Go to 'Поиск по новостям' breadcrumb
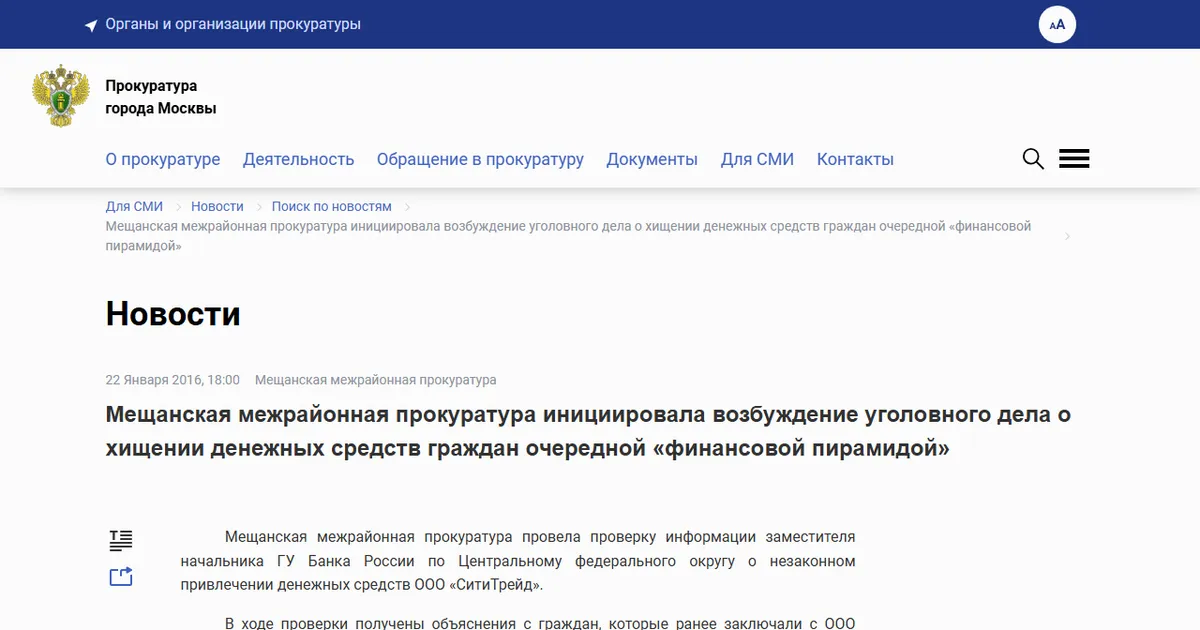This screenshot has width=1200, height=630. click(332, 207)
